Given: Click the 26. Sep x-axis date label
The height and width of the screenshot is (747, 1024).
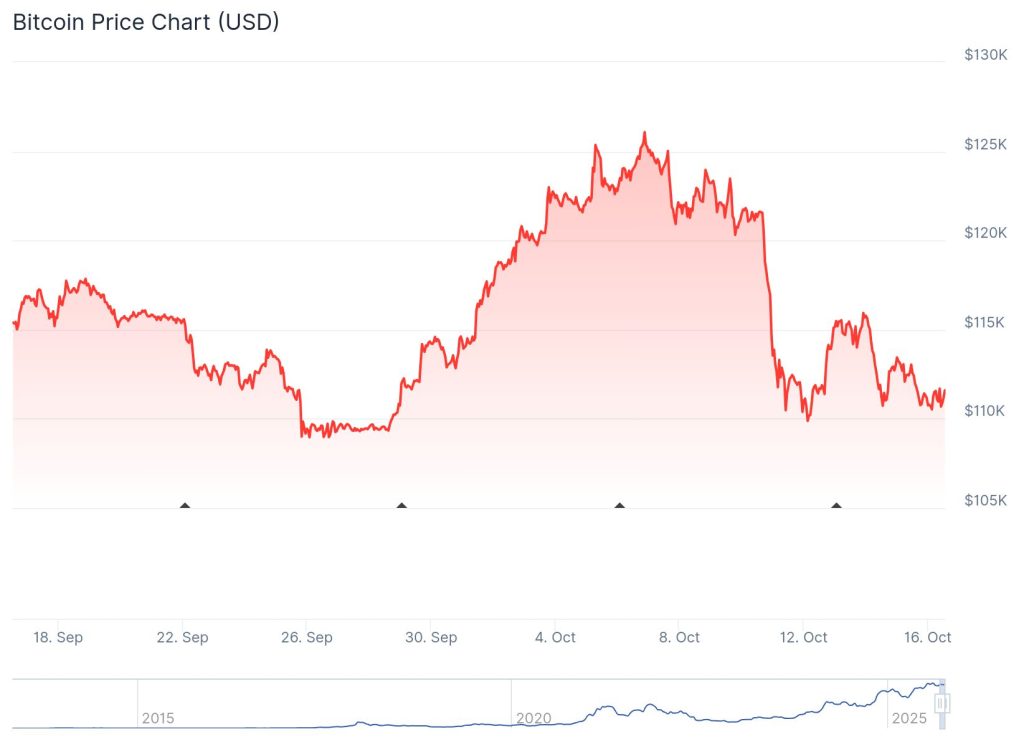Looking at the screenshot, I should 306,637.
